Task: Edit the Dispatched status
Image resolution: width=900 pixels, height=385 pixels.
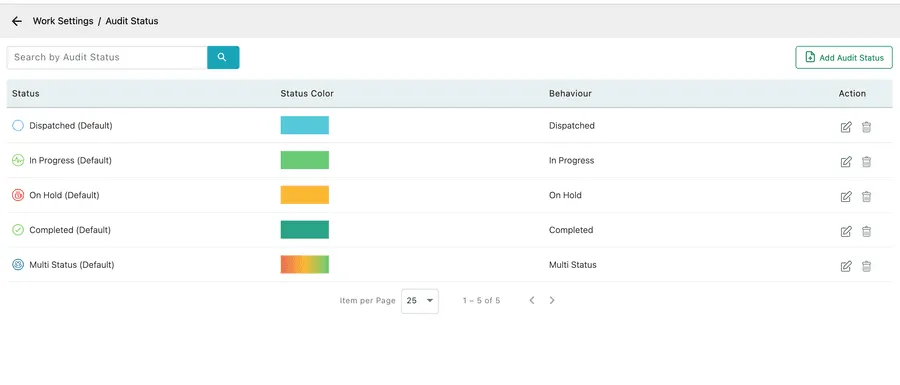Action: pos(845,127)
